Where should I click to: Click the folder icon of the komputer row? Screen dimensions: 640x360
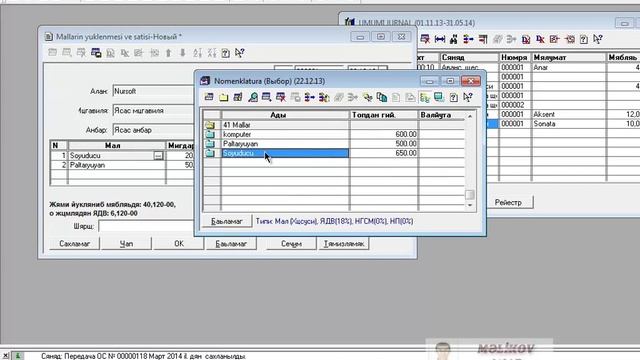tap(210, 134)
